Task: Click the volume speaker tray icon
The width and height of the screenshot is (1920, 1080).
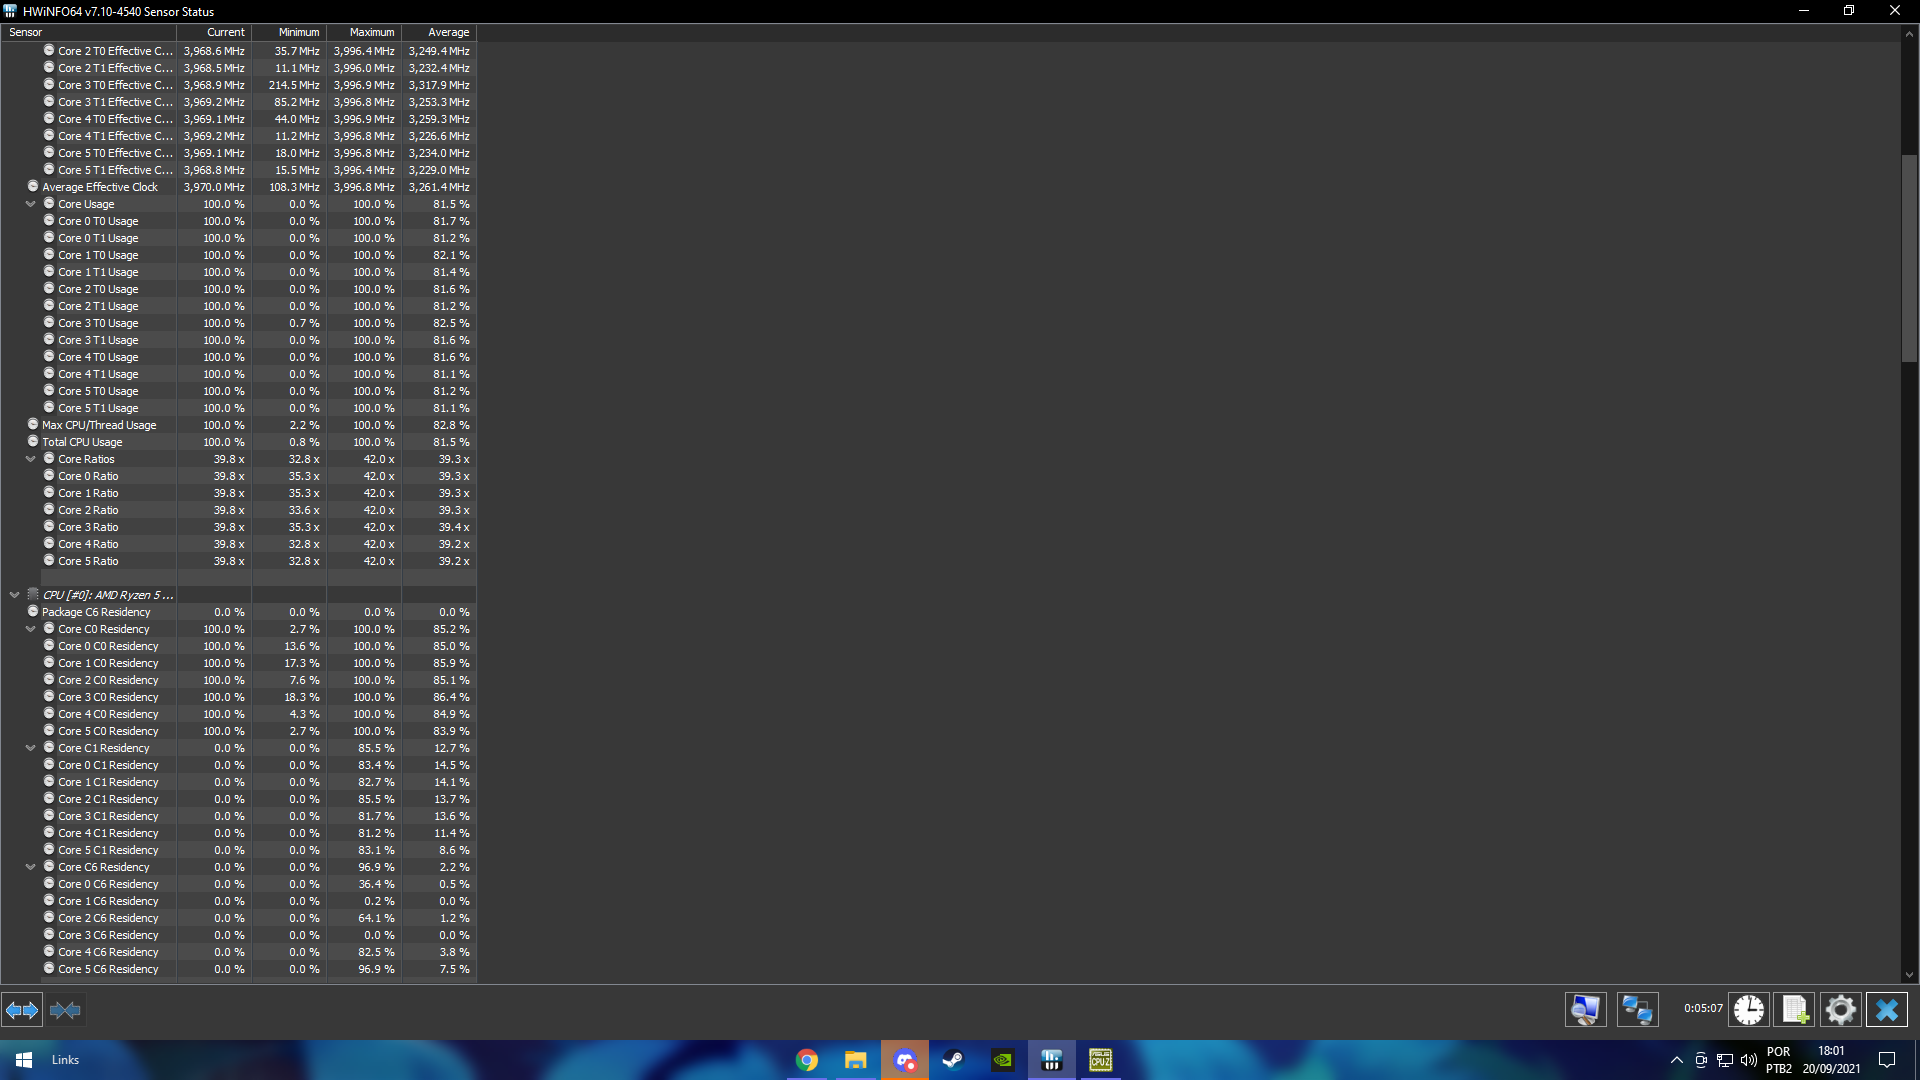Action: click(x=1748, y=1060)
